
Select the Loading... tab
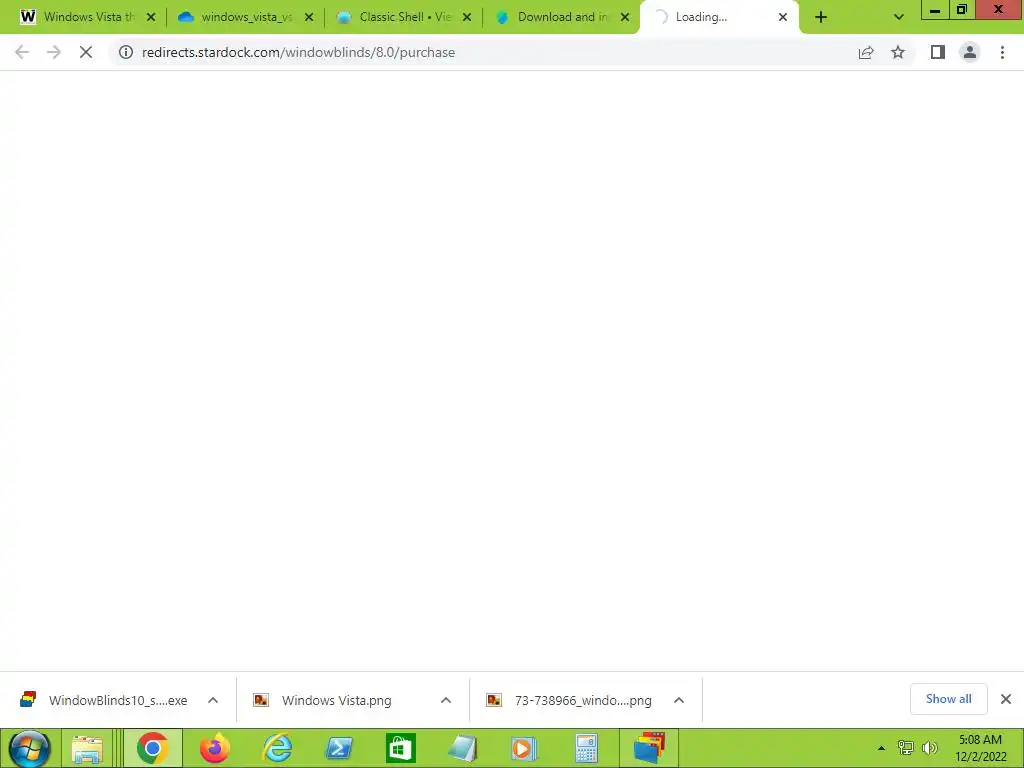(x=712, y=17)
